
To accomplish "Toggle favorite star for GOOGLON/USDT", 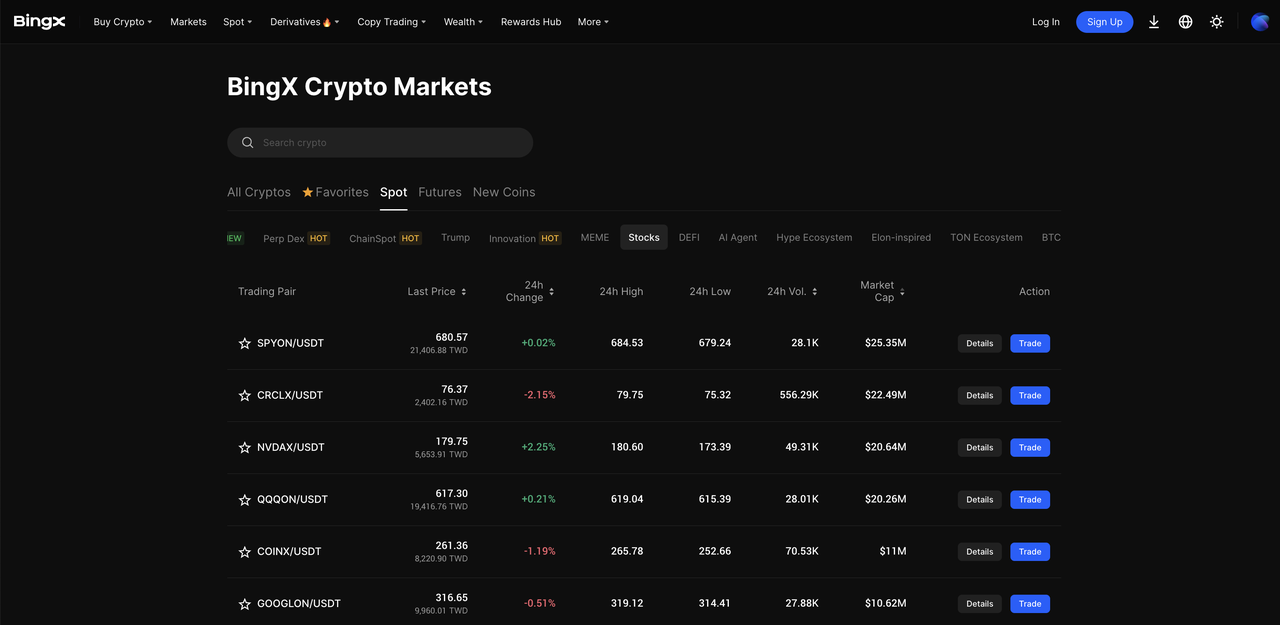I will point(245,604).
